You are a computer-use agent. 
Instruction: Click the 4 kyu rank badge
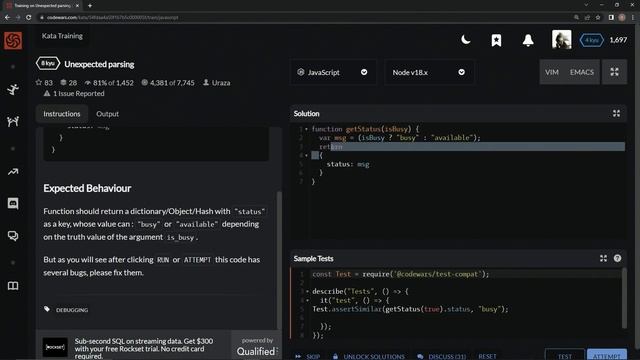click(591, 40)
